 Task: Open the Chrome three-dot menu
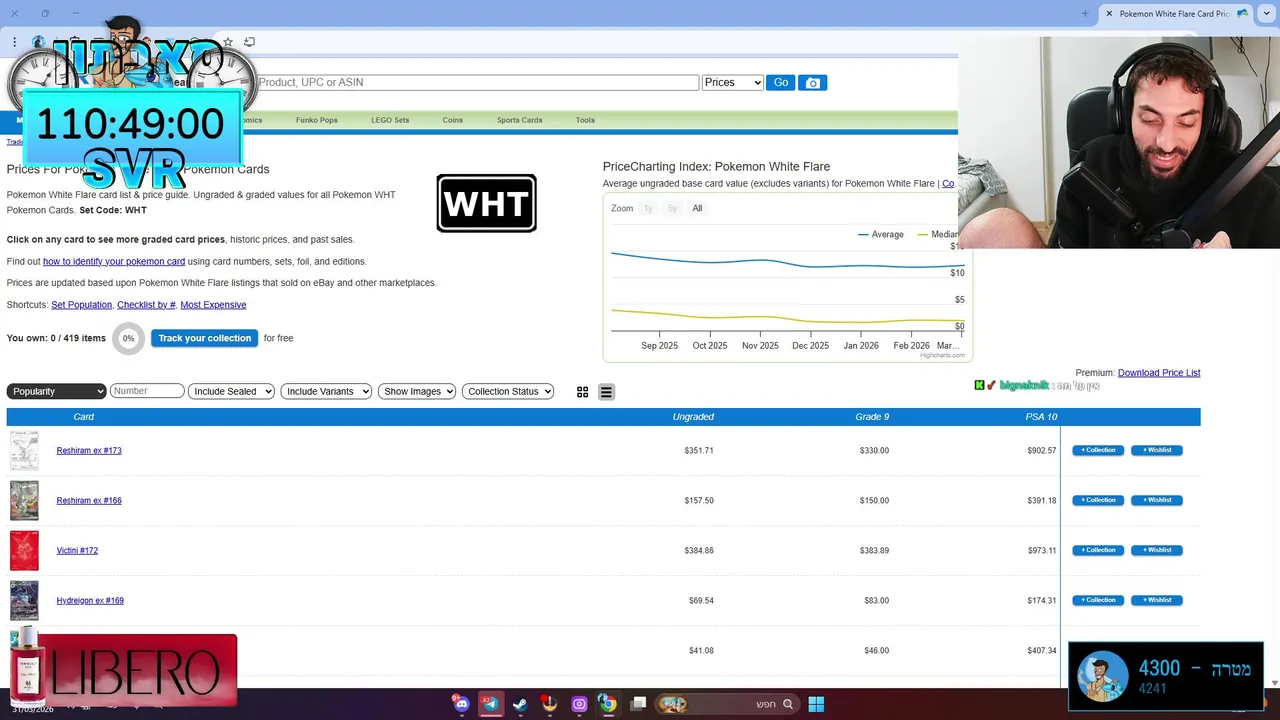[15, 42]
